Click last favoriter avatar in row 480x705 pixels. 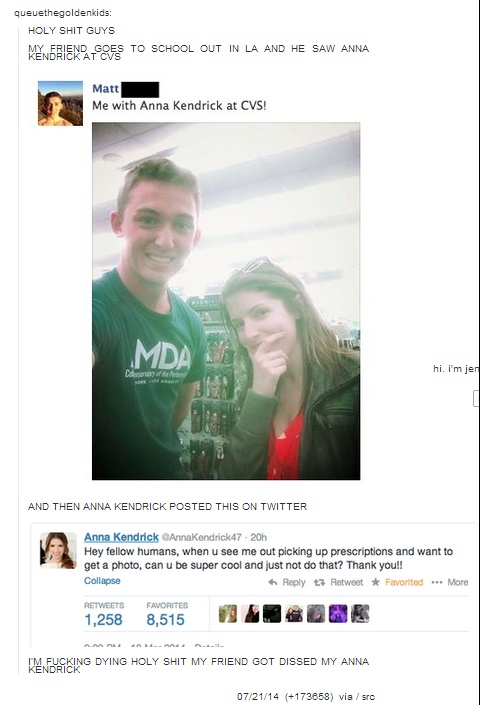360,614
